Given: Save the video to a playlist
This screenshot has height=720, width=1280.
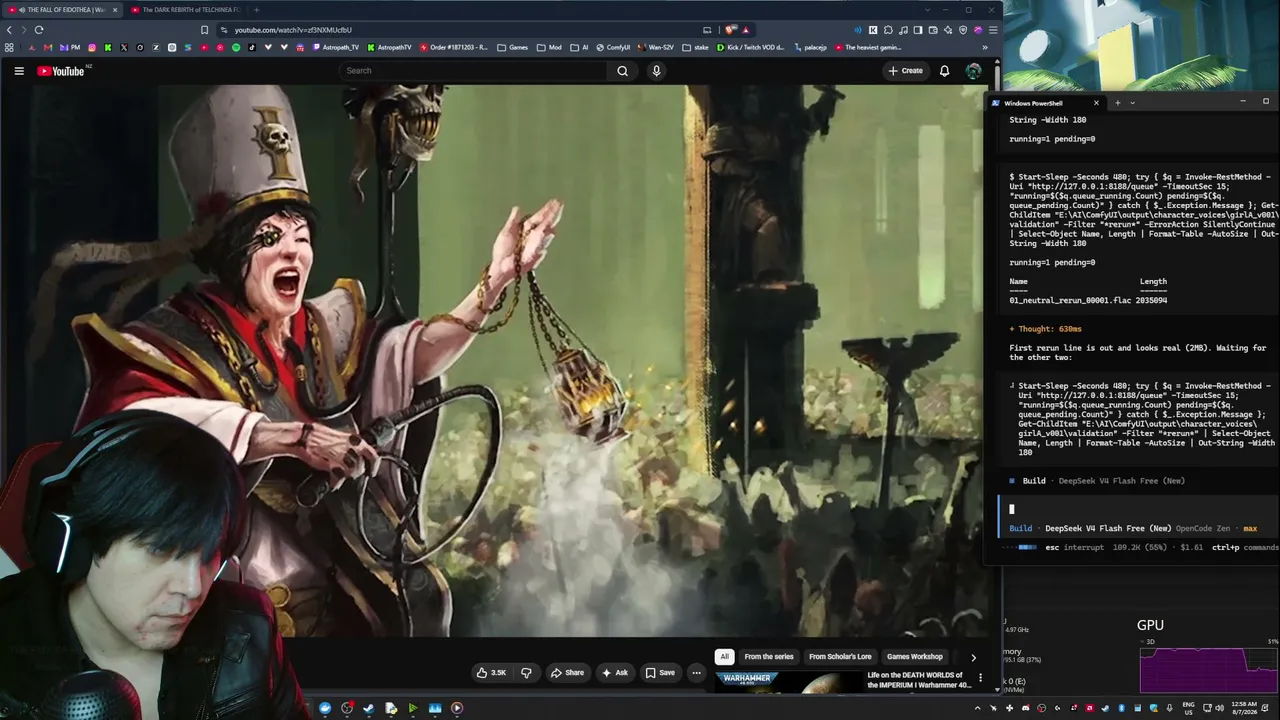Looking at the screenshot, I should 660,673.
